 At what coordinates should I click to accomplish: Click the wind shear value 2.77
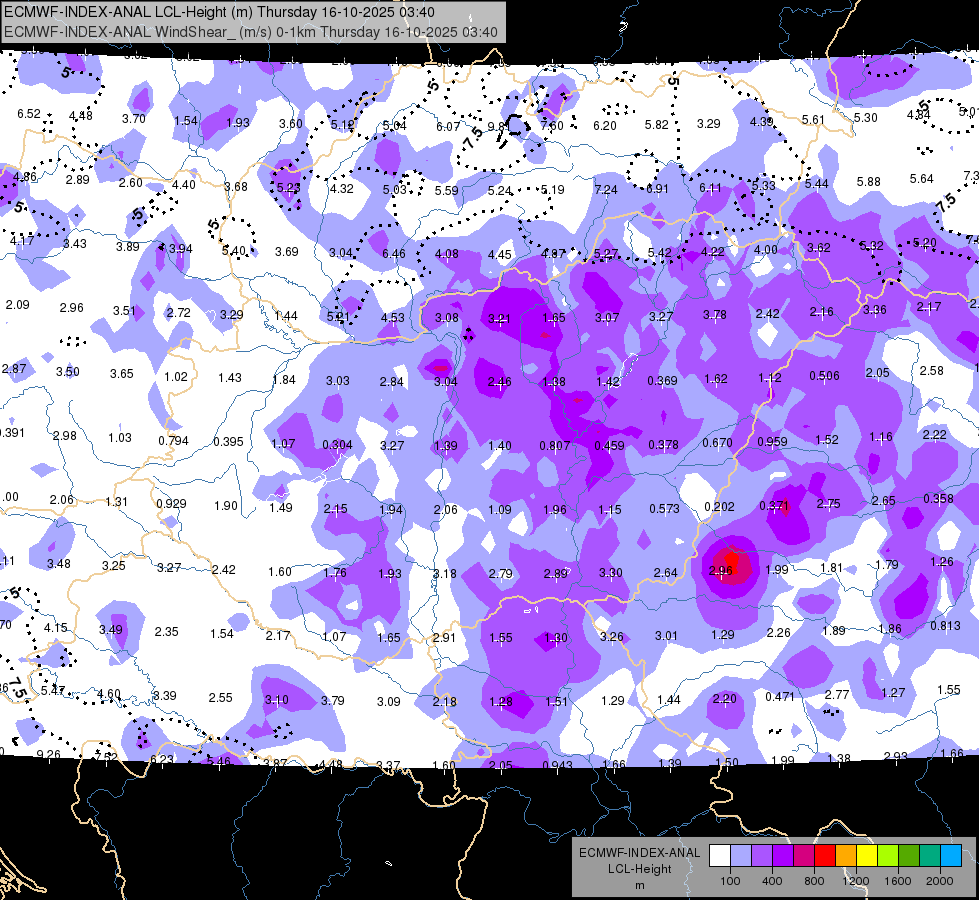click(x=836, y=695)
